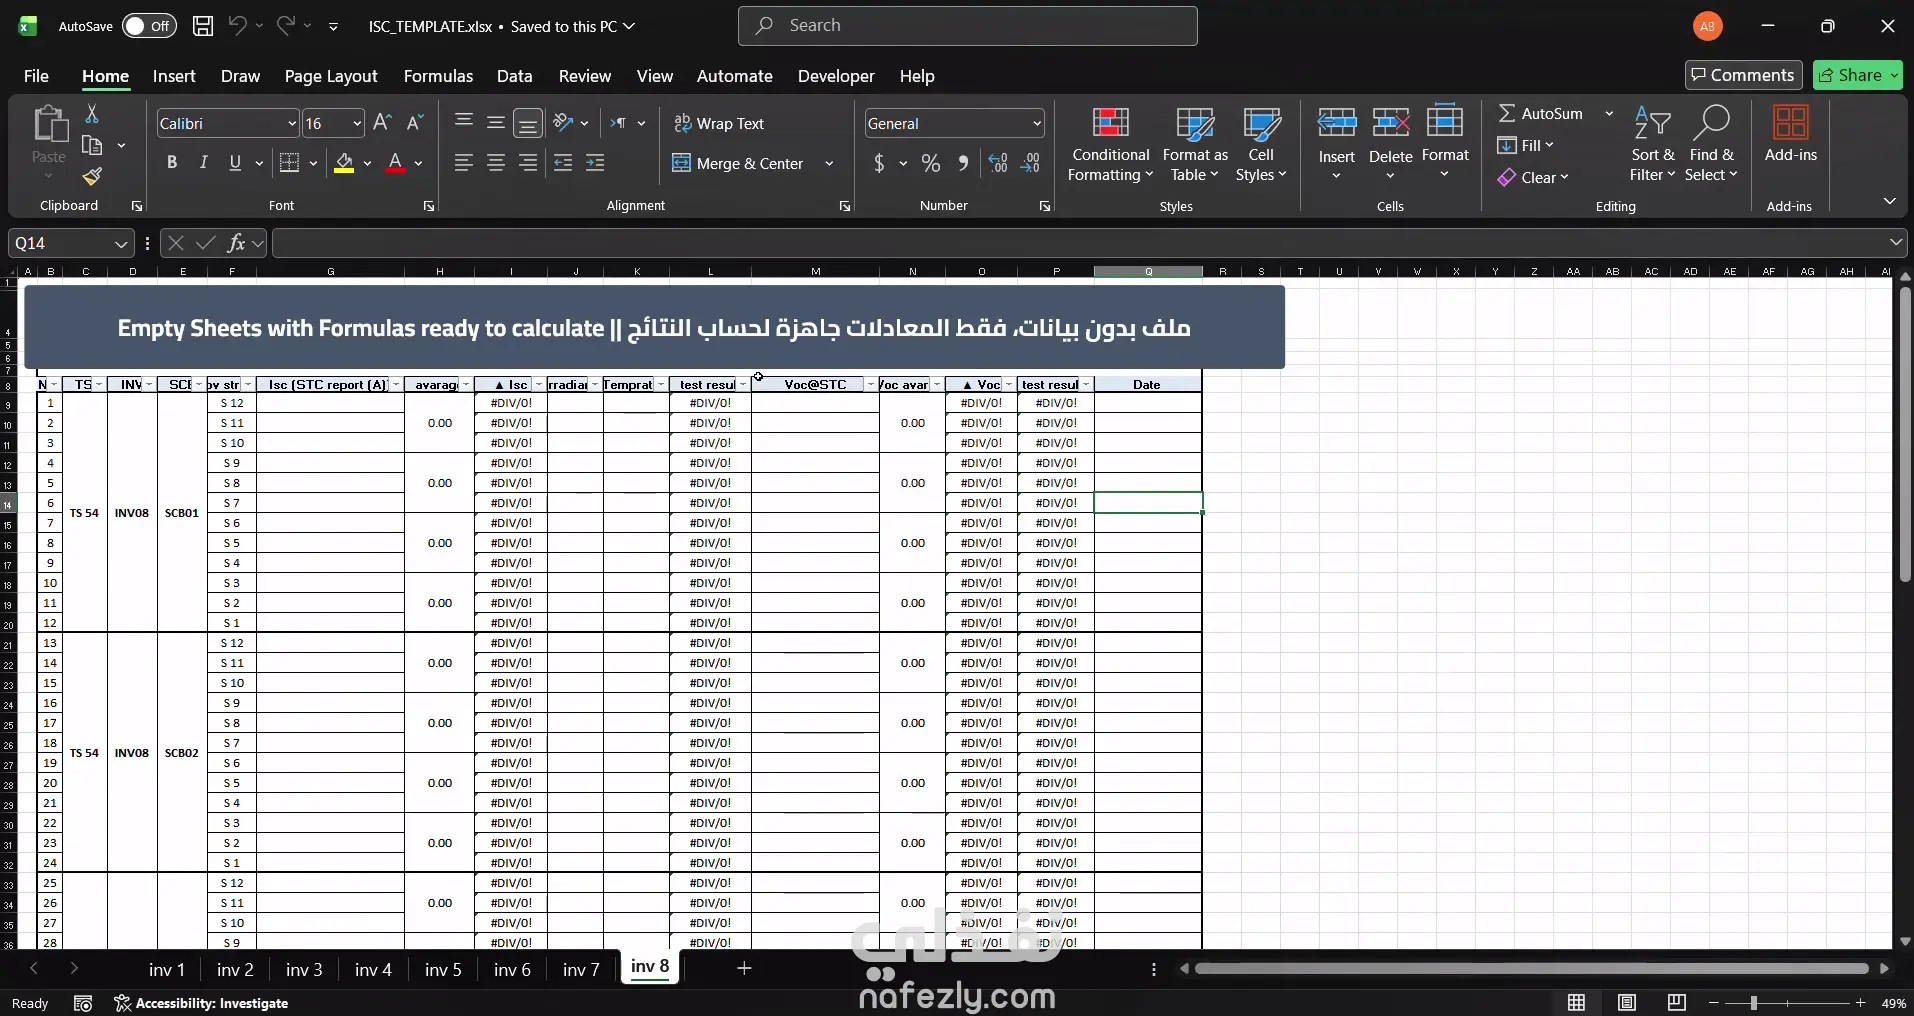
Task: Expand the Merge & Center options arrow
Action: click(830, 163)
